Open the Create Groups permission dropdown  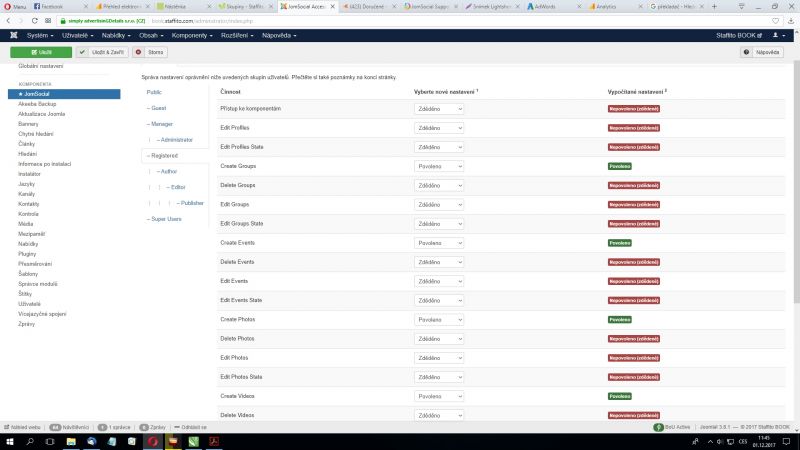[439, 165]
